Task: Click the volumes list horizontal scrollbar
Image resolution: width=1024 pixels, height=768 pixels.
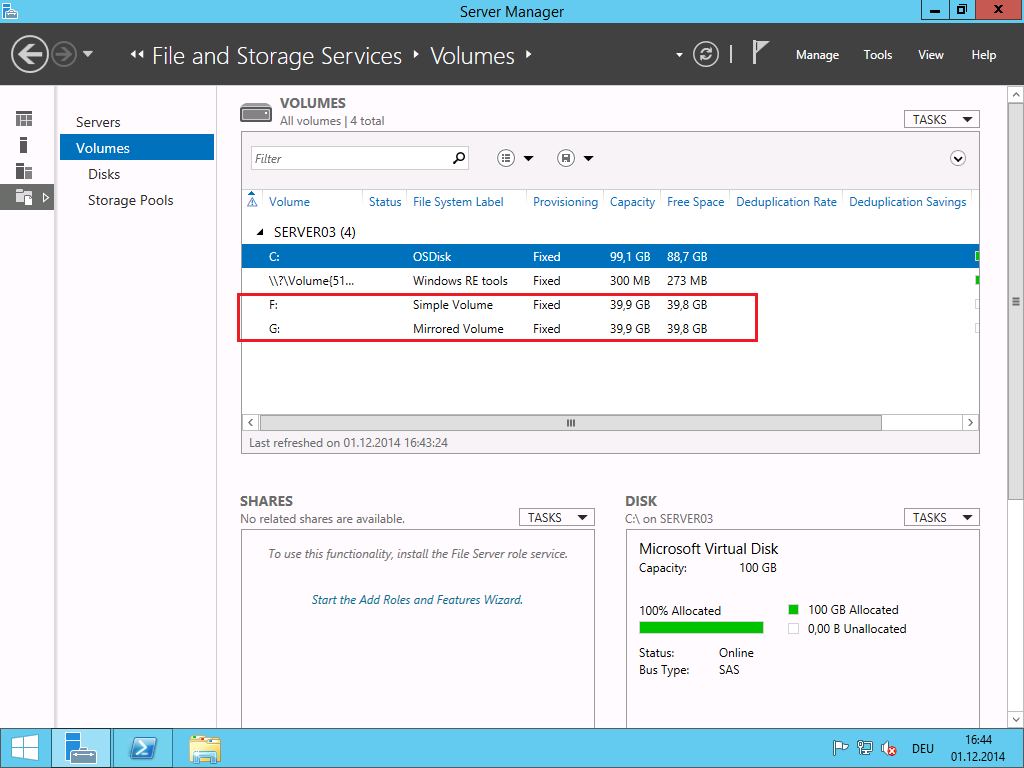Action: [570, 423]
